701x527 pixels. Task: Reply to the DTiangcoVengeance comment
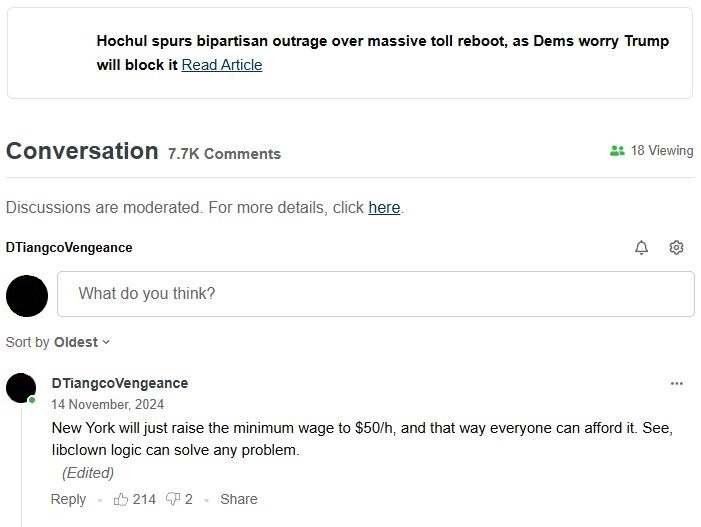[68, 499]
